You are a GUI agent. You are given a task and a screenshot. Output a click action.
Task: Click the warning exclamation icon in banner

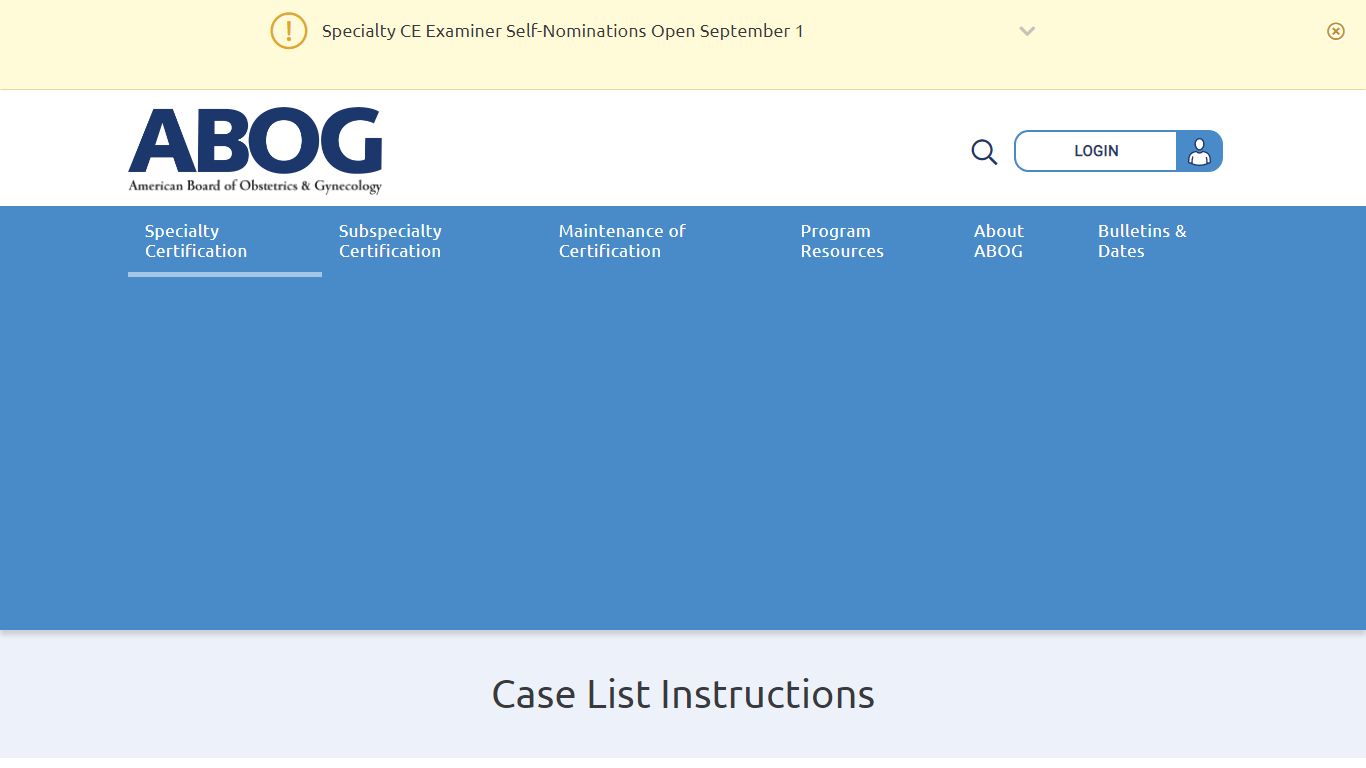pos(289,31)
